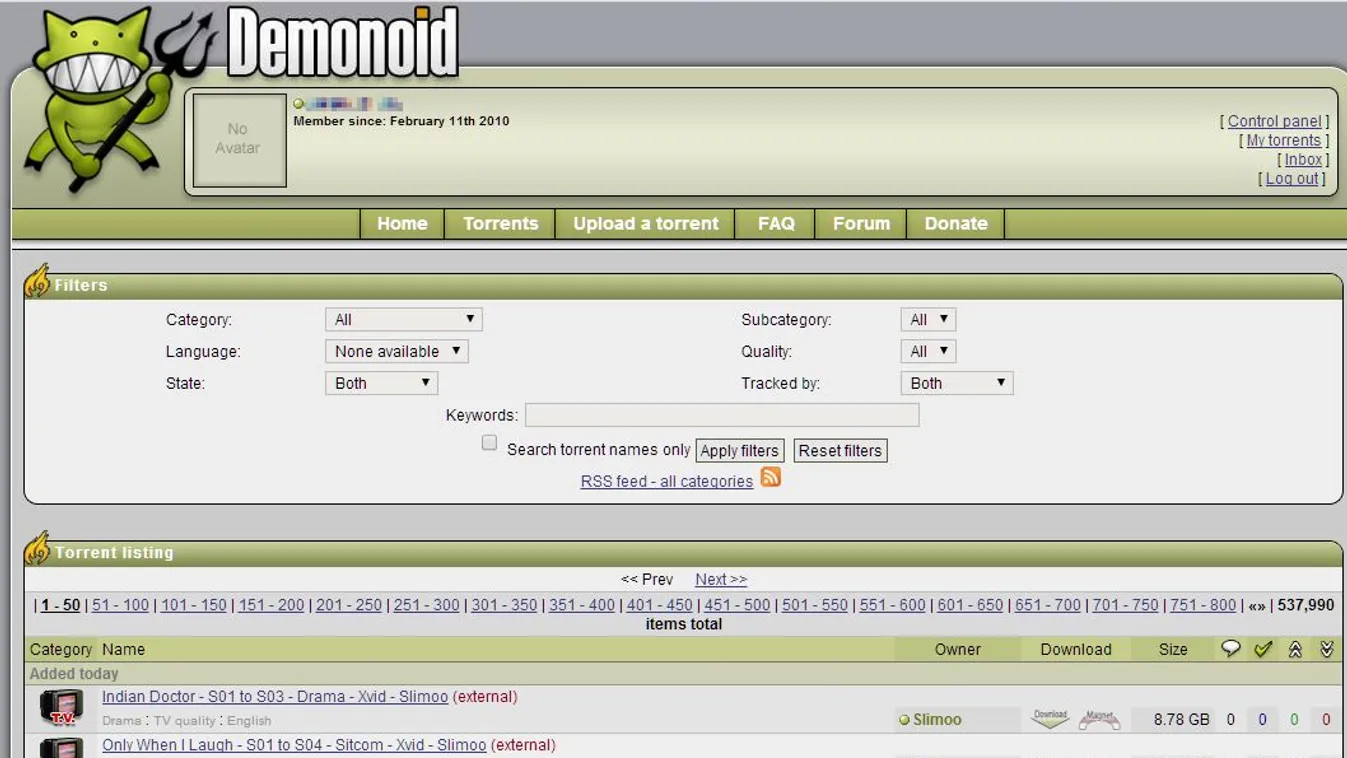The height and width of the screenshot is (758, 1347).
Task: Open the Donate tab
Action: coord(956,224)
